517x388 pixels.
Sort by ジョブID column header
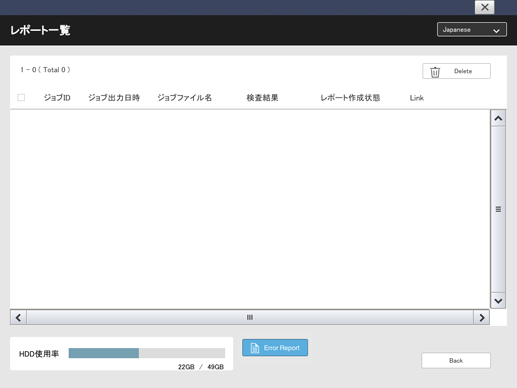(x=57, y=98)
